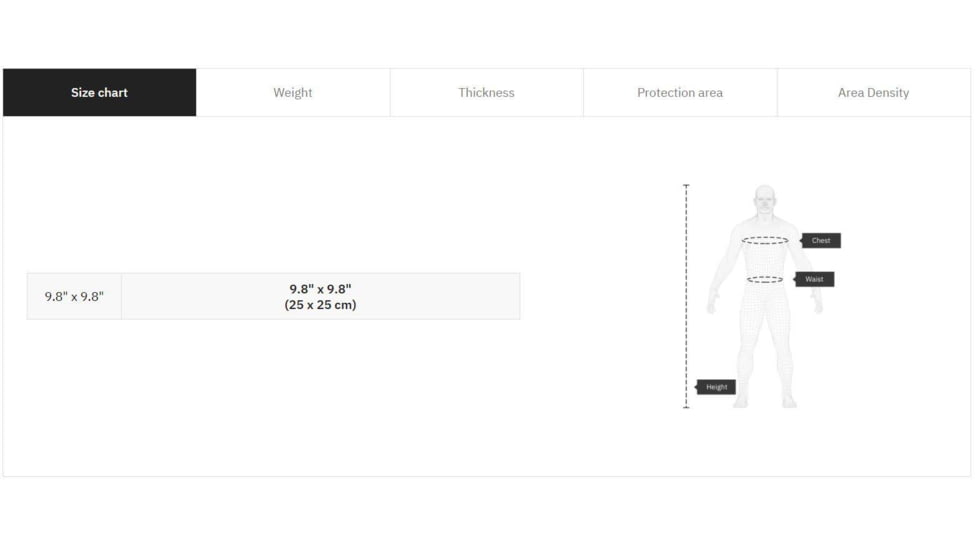Viewport: 978px width, 550px height.
Task: Select the 9.8" x 9.8" row header cell
Action: click(74, 297)
